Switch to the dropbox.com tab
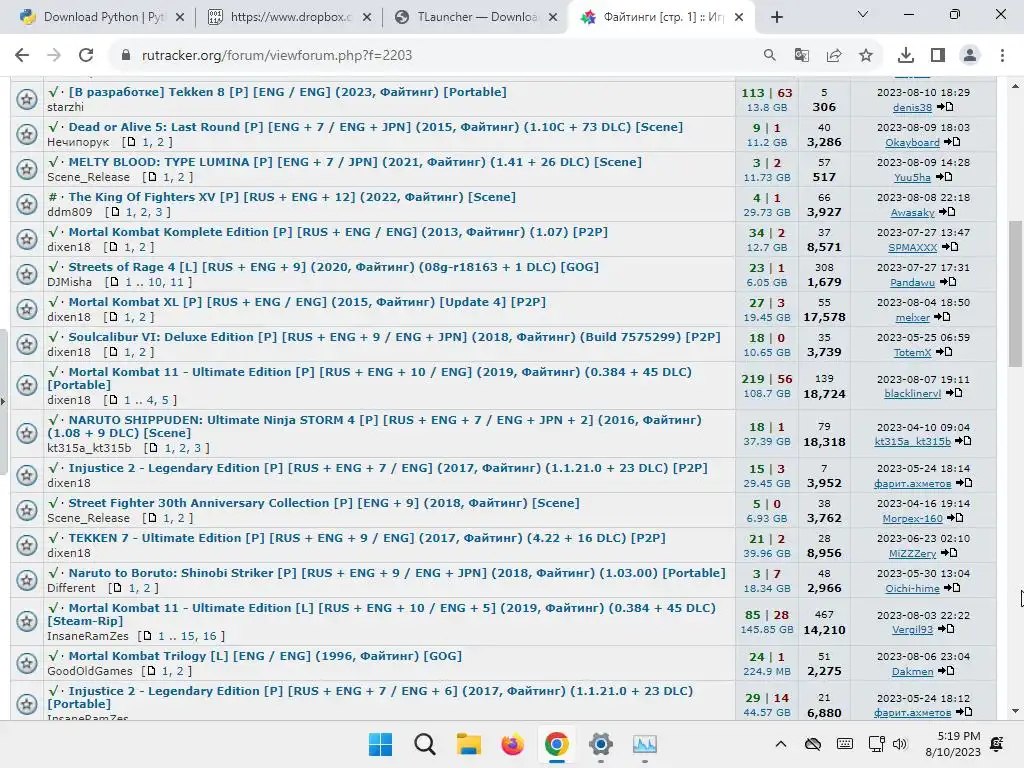Image resolution: width=1024 pixels, height=768 pixels. click(x=289, y=17)
